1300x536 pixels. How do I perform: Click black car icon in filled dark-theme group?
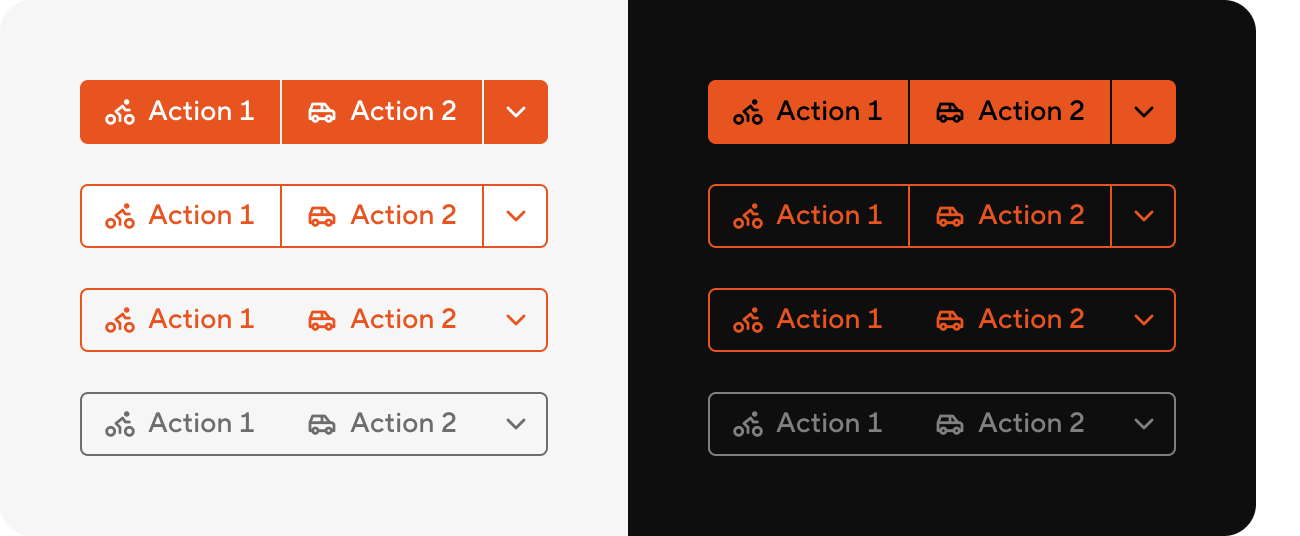click(950, 112)
